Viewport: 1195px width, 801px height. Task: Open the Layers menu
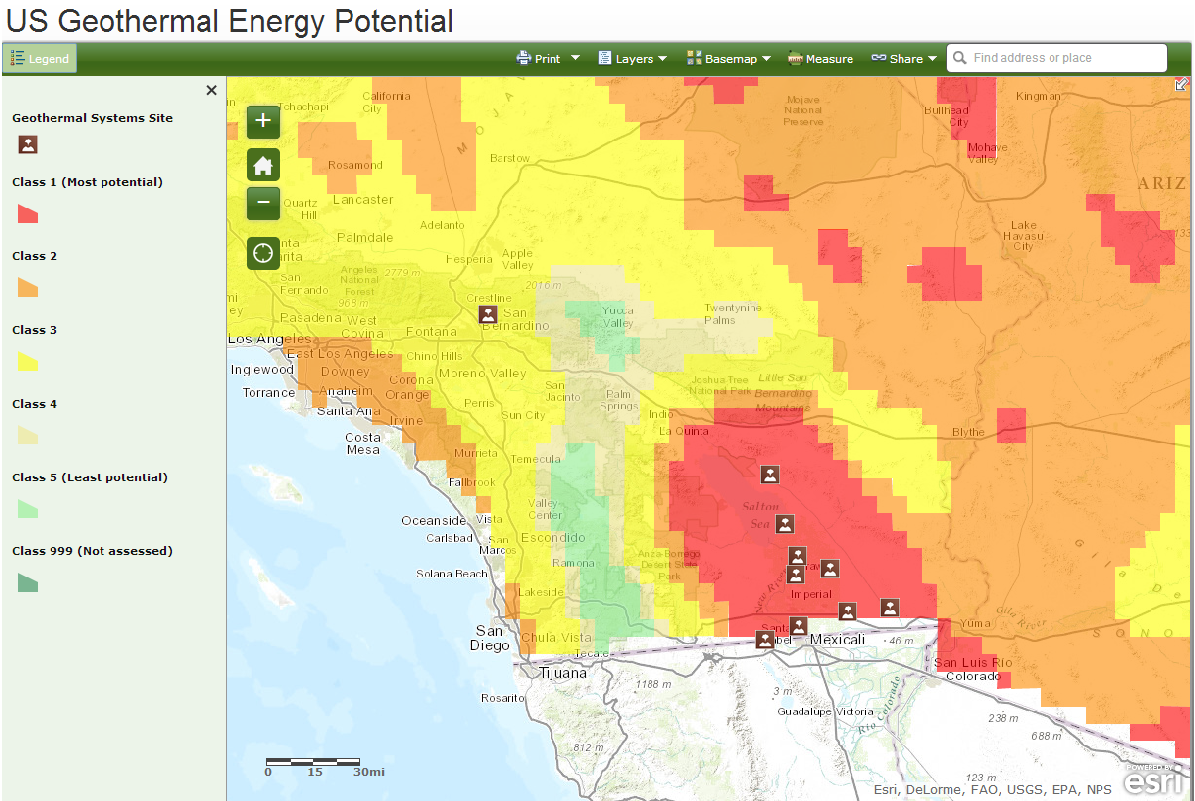point(632,57)
